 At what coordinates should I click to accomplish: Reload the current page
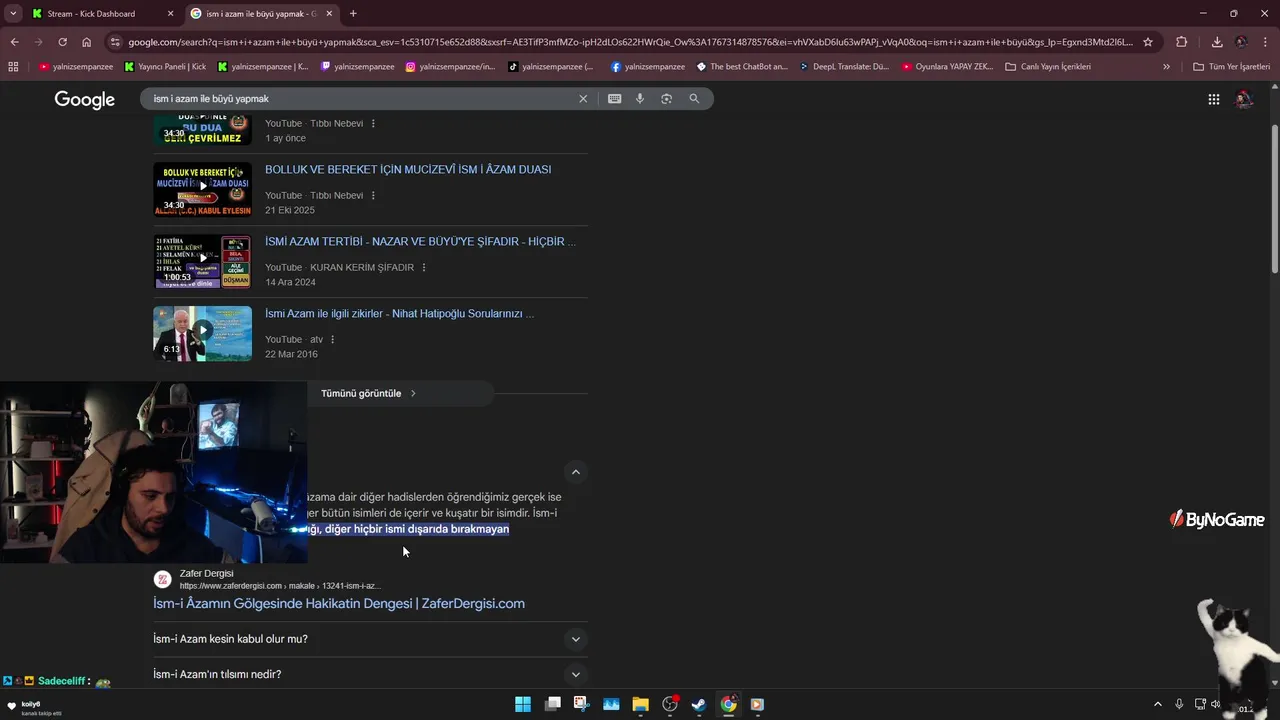62,42
